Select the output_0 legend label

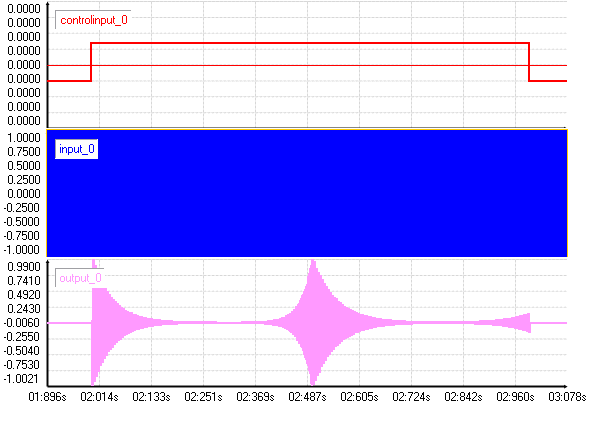tap(80, 278)
